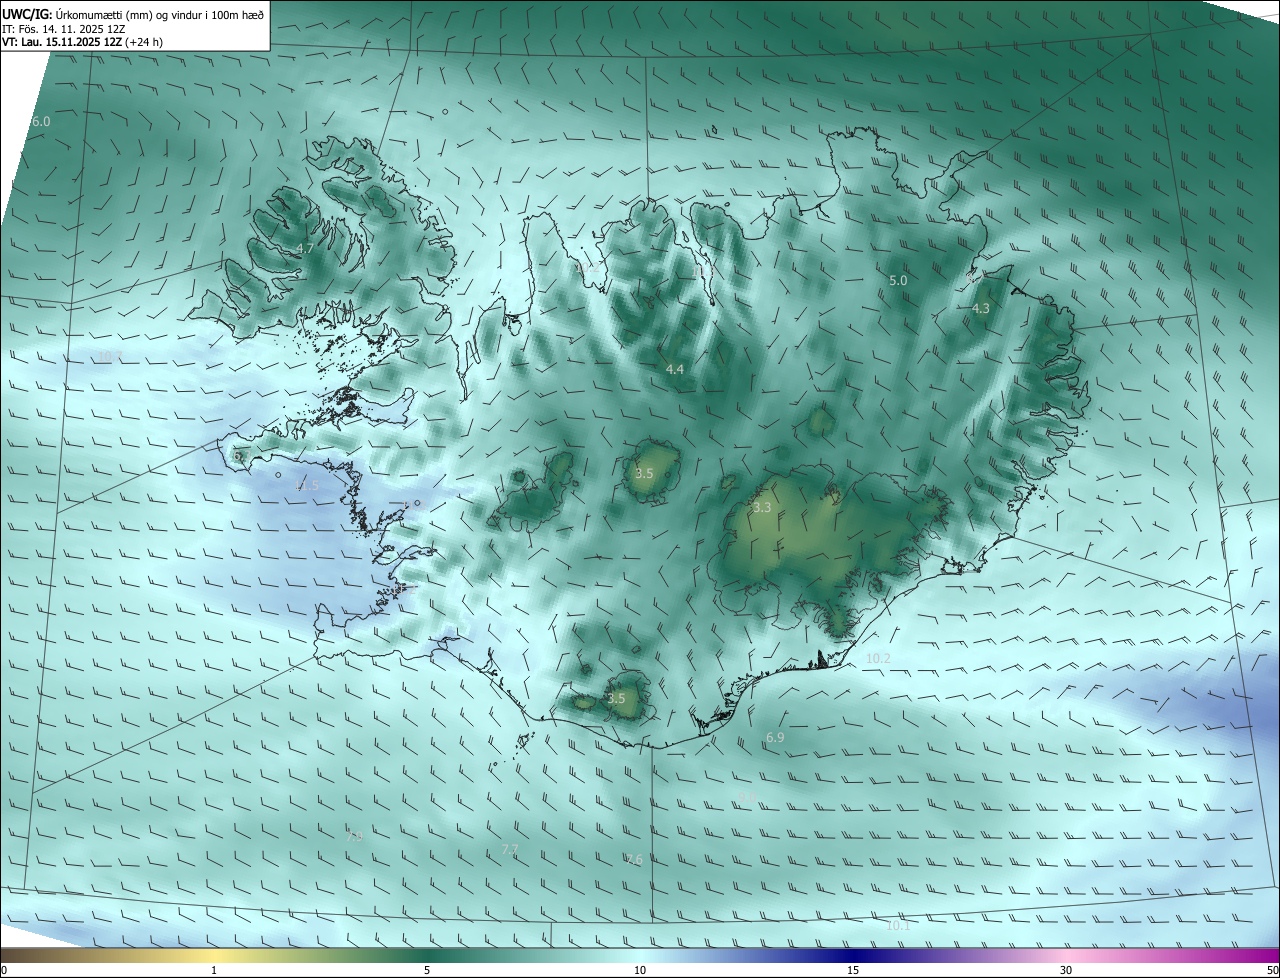
Task: Click the 50 tick on the color scale
Action: coord(1271,970)
